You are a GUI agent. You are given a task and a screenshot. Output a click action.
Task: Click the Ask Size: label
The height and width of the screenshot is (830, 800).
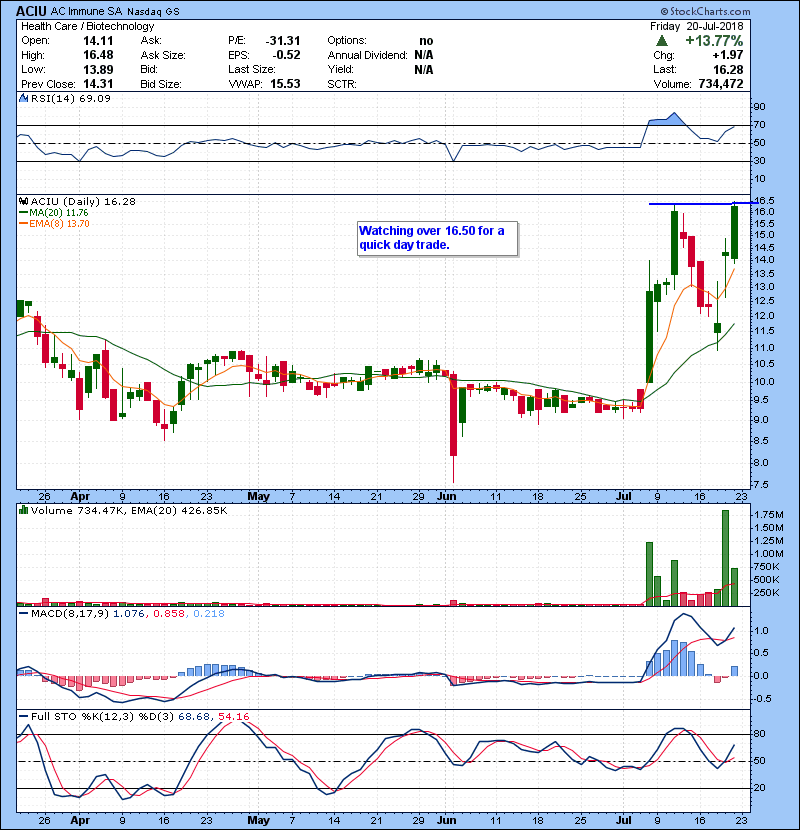pos(163,55)
